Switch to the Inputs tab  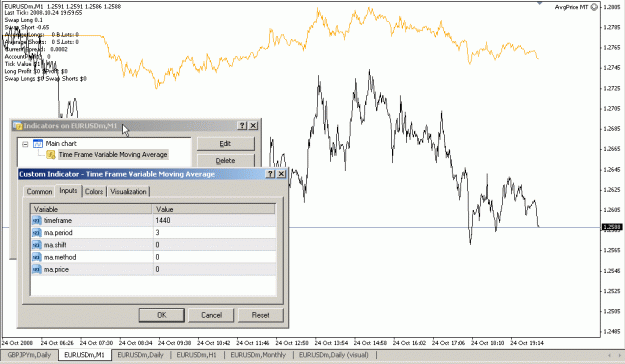coord(68,191)
